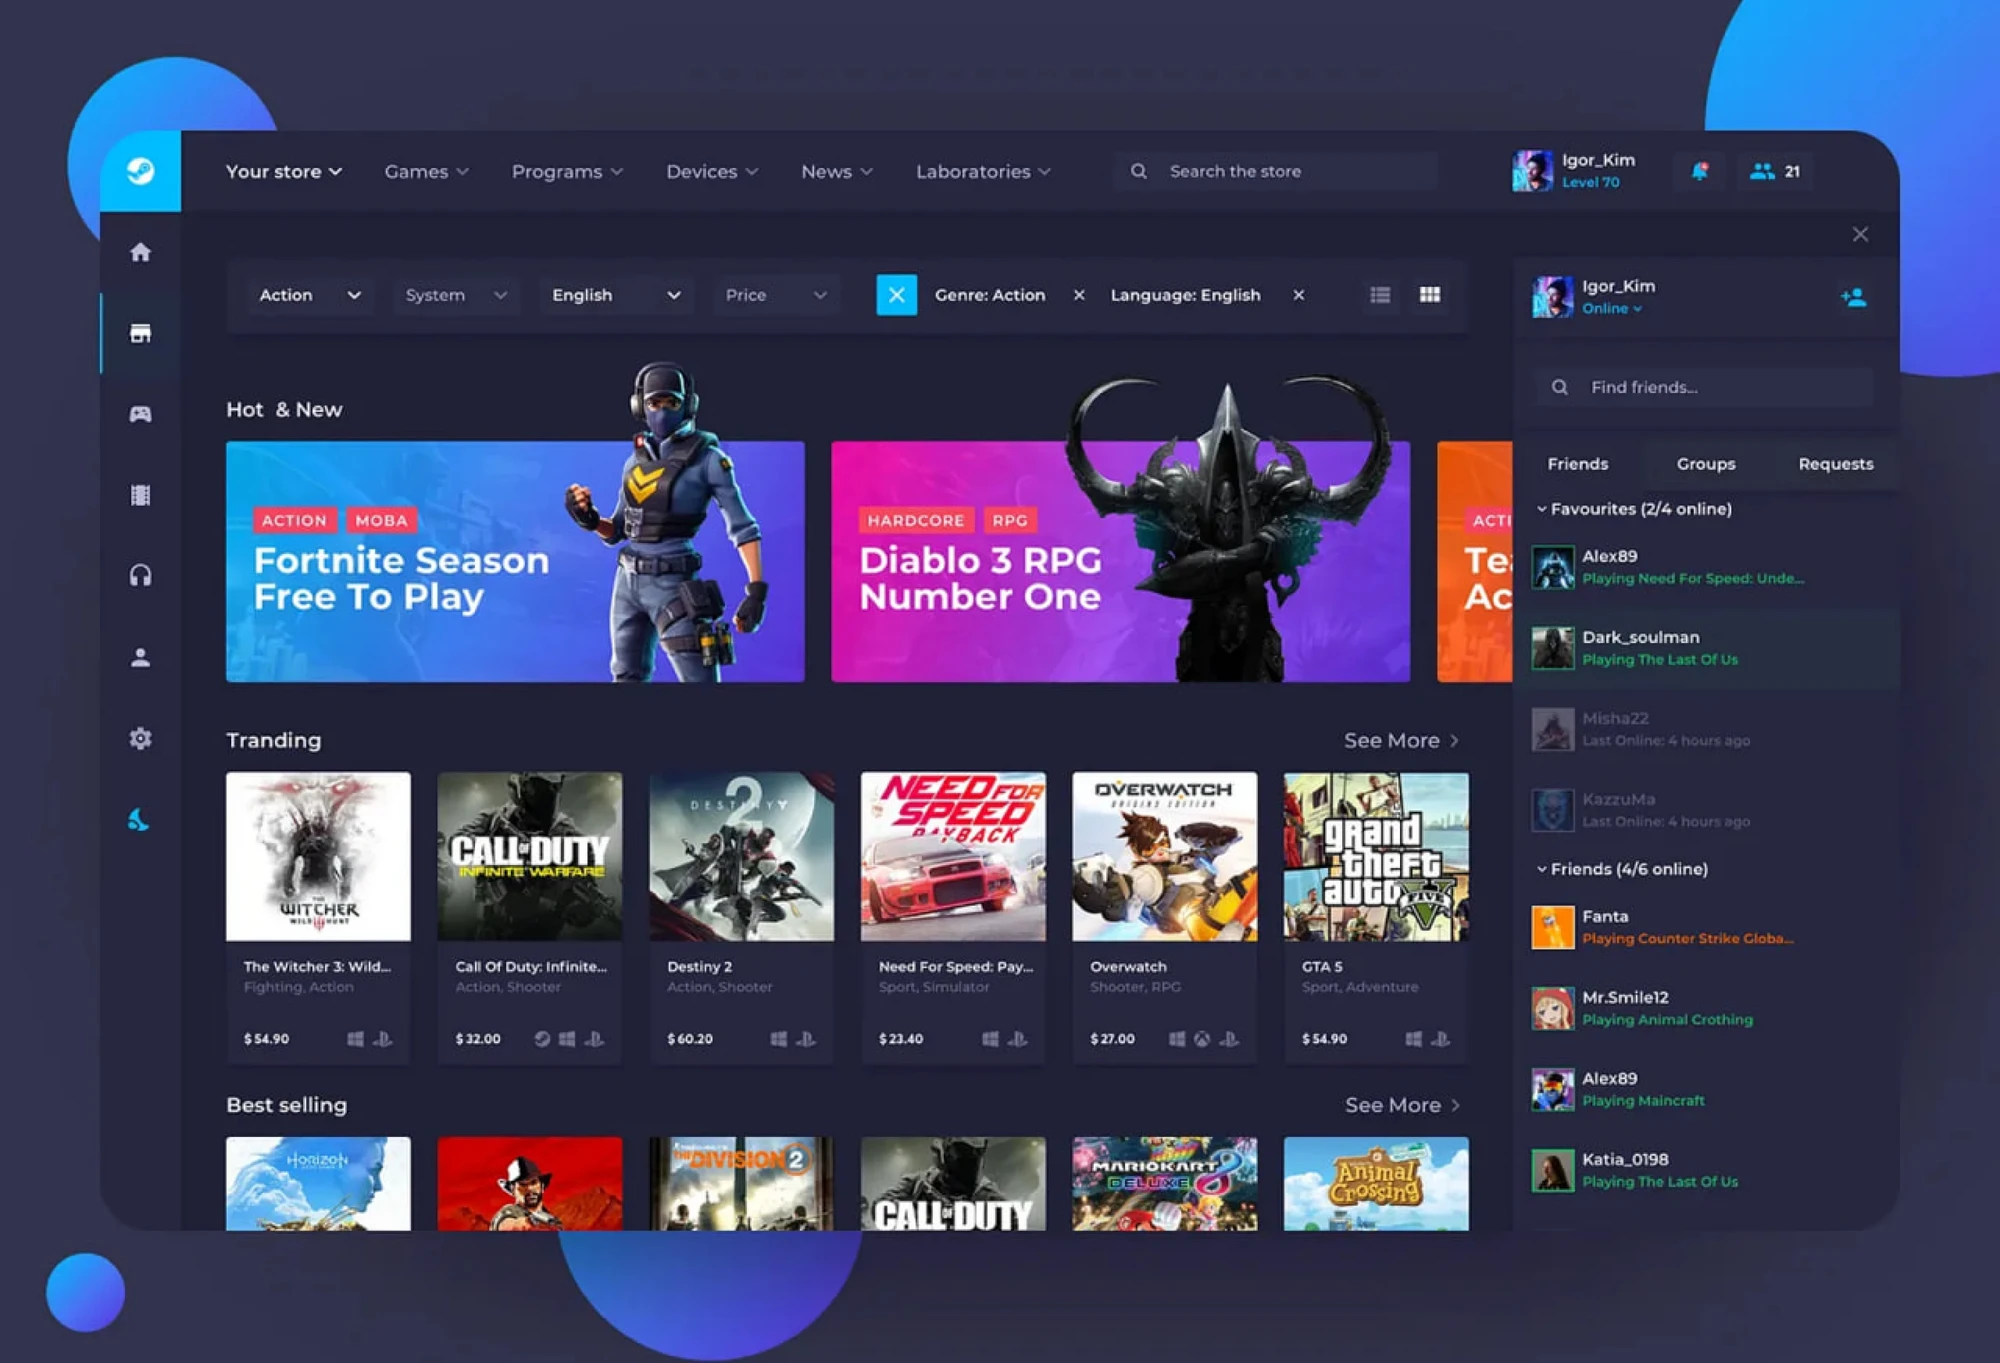Image resolution: width=2000 pixels, height=1363 pixels.
Task: Open the Destiny 2 game card
Action: click(x=741, y=917)
